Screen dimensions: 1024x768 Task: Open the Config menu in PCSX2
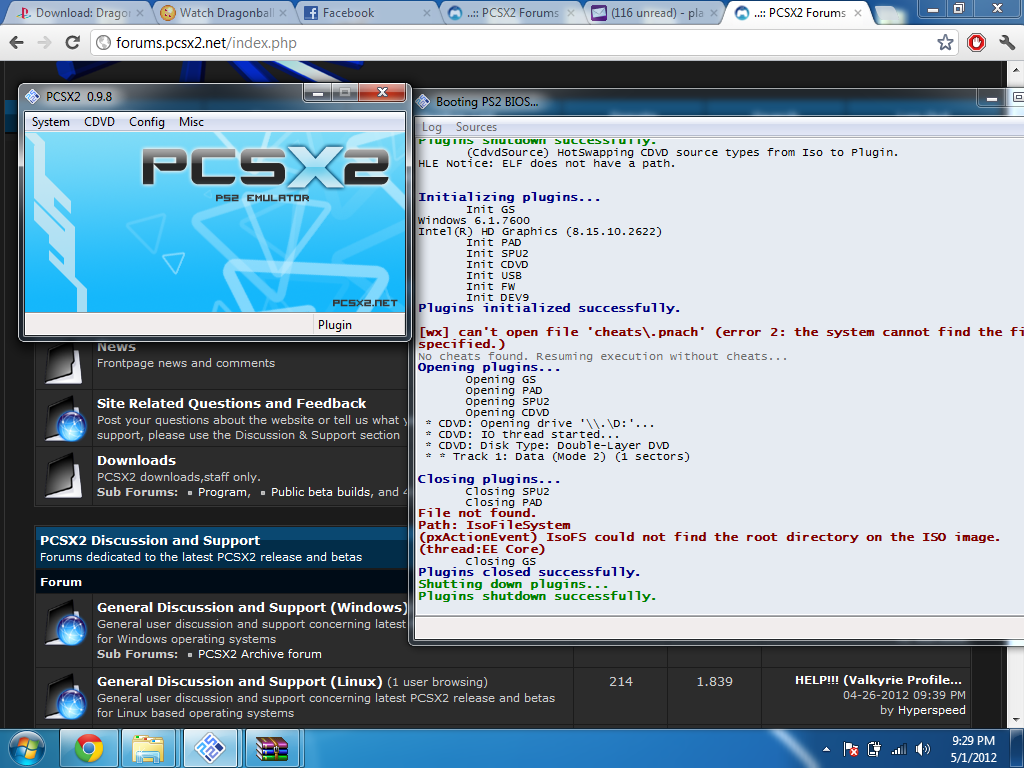[147, 122]
